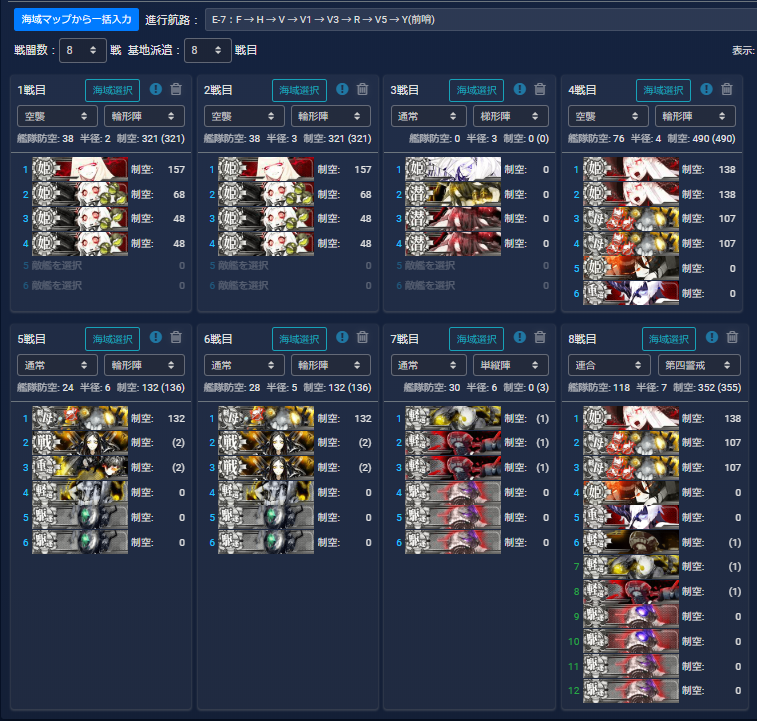Select escort ship 12 in 8戦目

click(631, 691)
